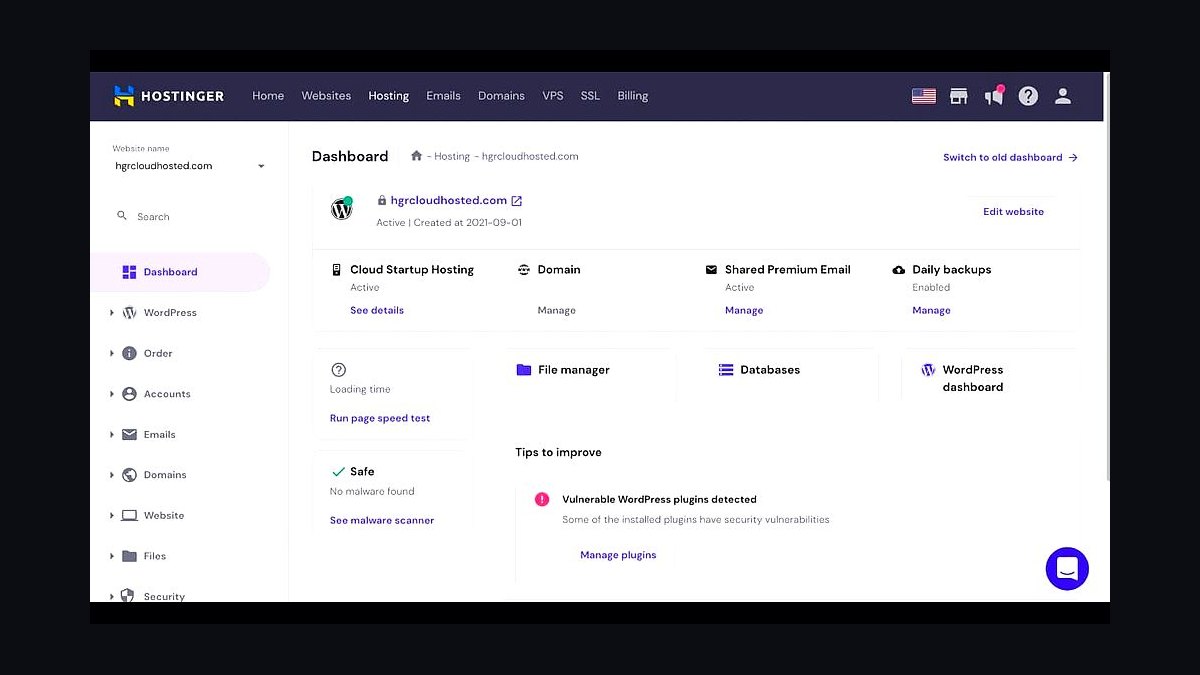Image resolution: width=1200 pixels, height=675 pixels.
Task: Click the Hostinger logo
Action: pos(168,96)
